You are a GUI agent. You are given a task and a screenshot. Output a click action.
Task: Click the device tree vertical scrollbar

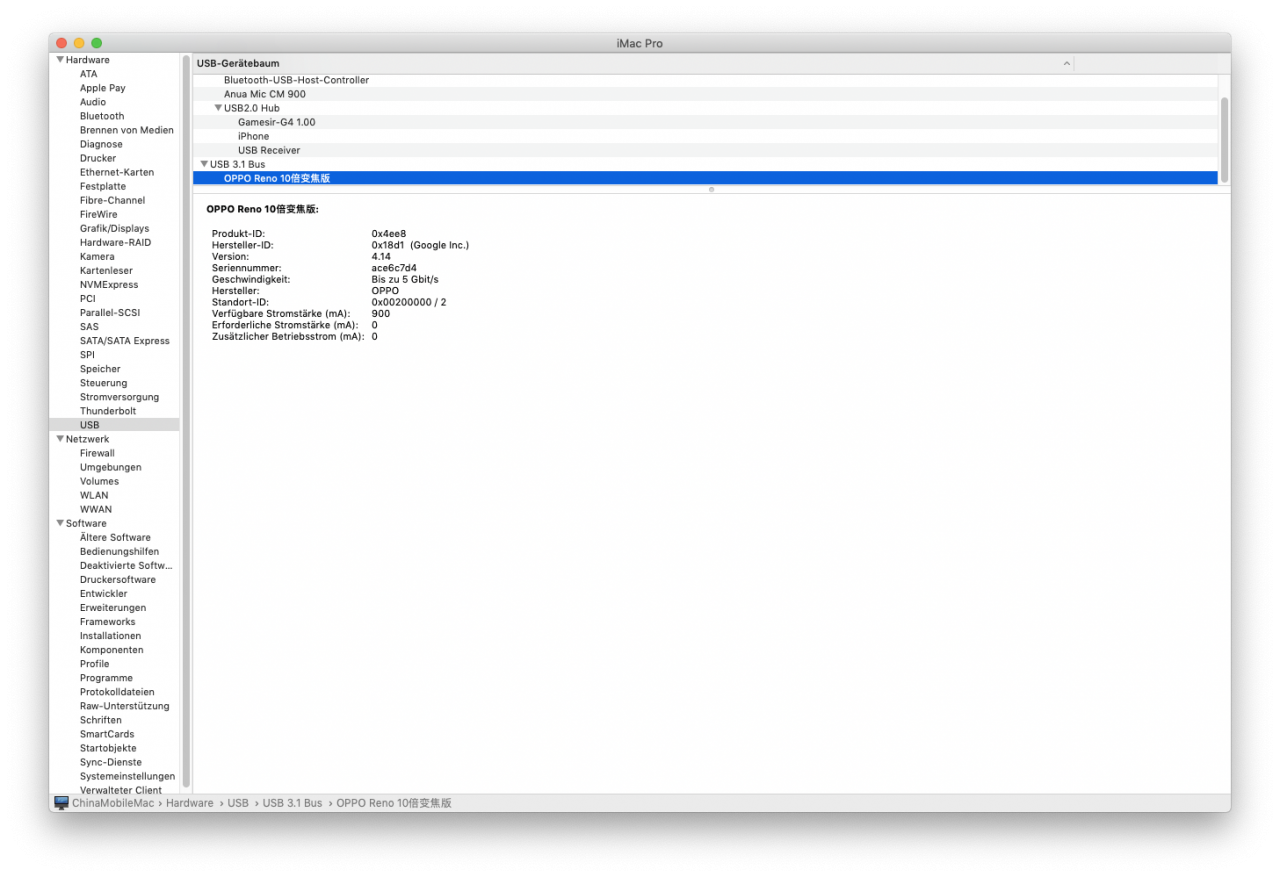[1224, 139]
